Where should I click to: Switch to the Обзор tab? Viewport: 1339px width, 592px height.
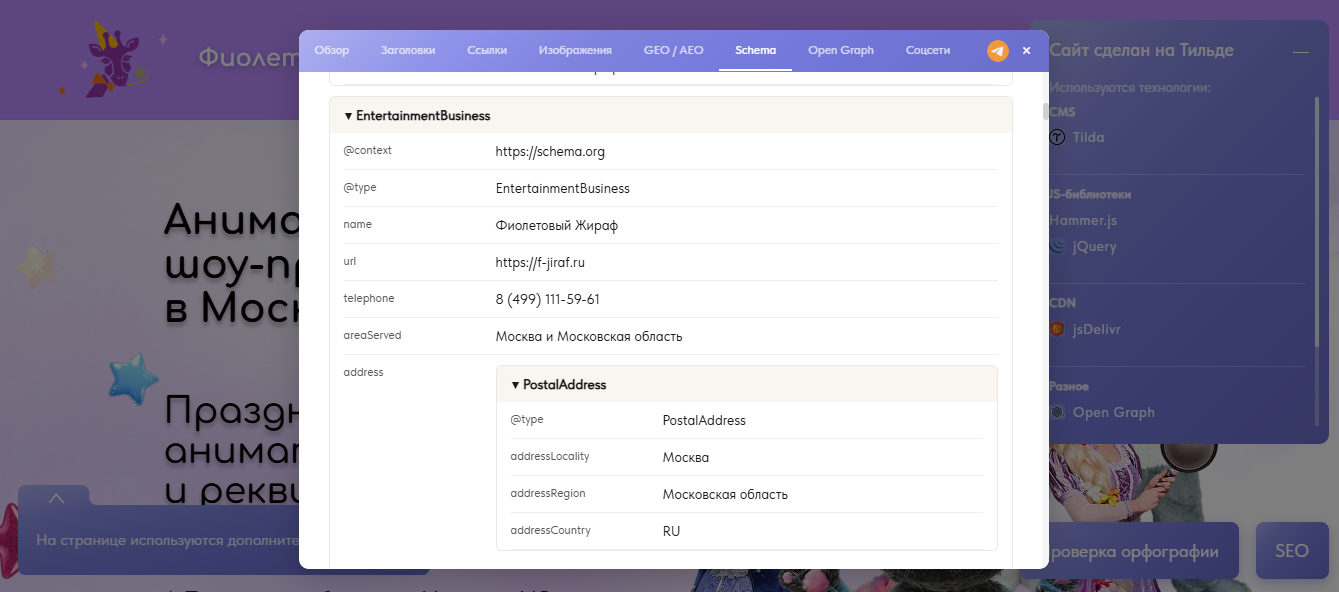click(x=332, y=50)
